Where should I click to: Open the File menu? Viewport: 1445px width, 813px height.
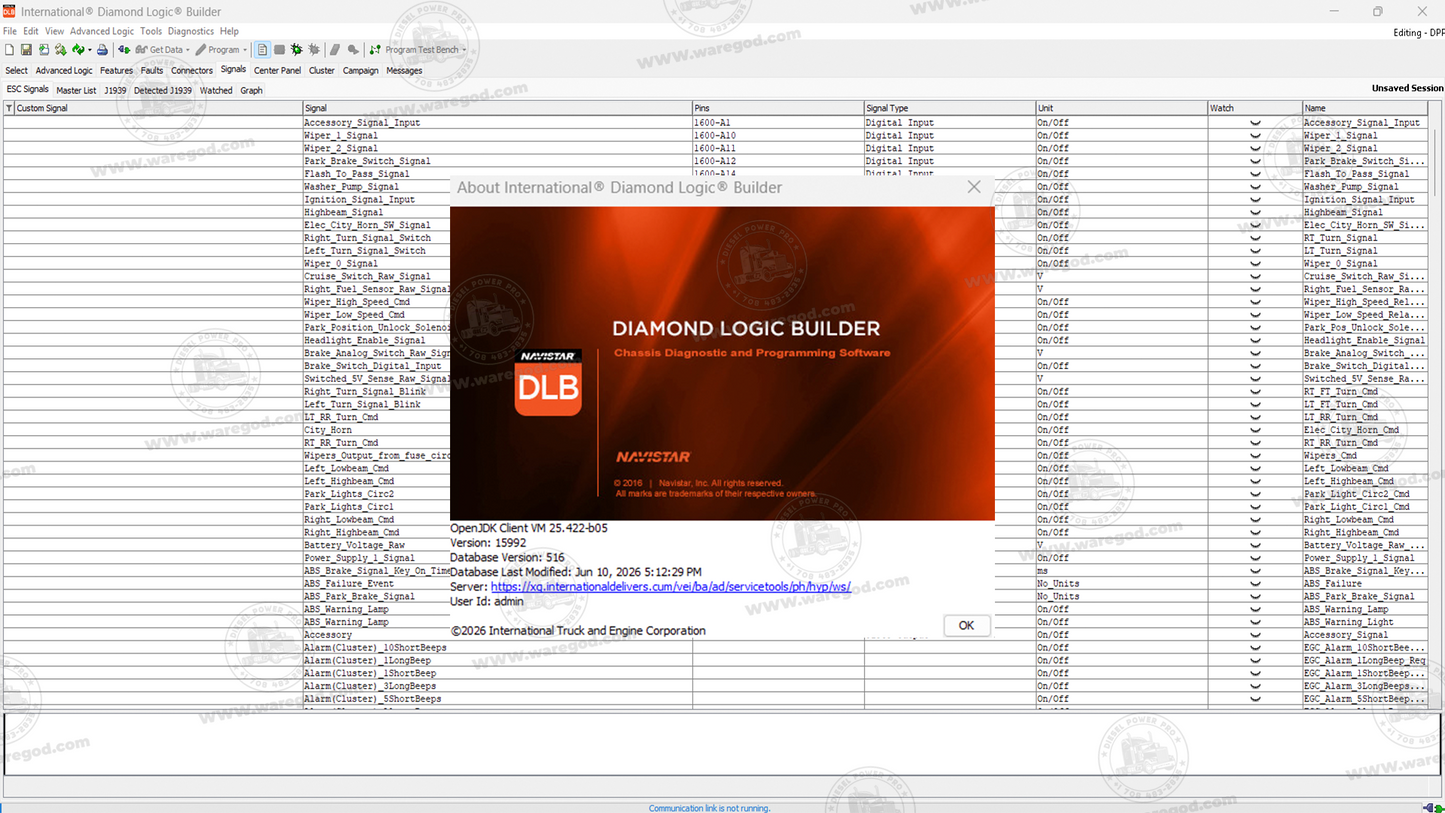(x=10, y=31)
